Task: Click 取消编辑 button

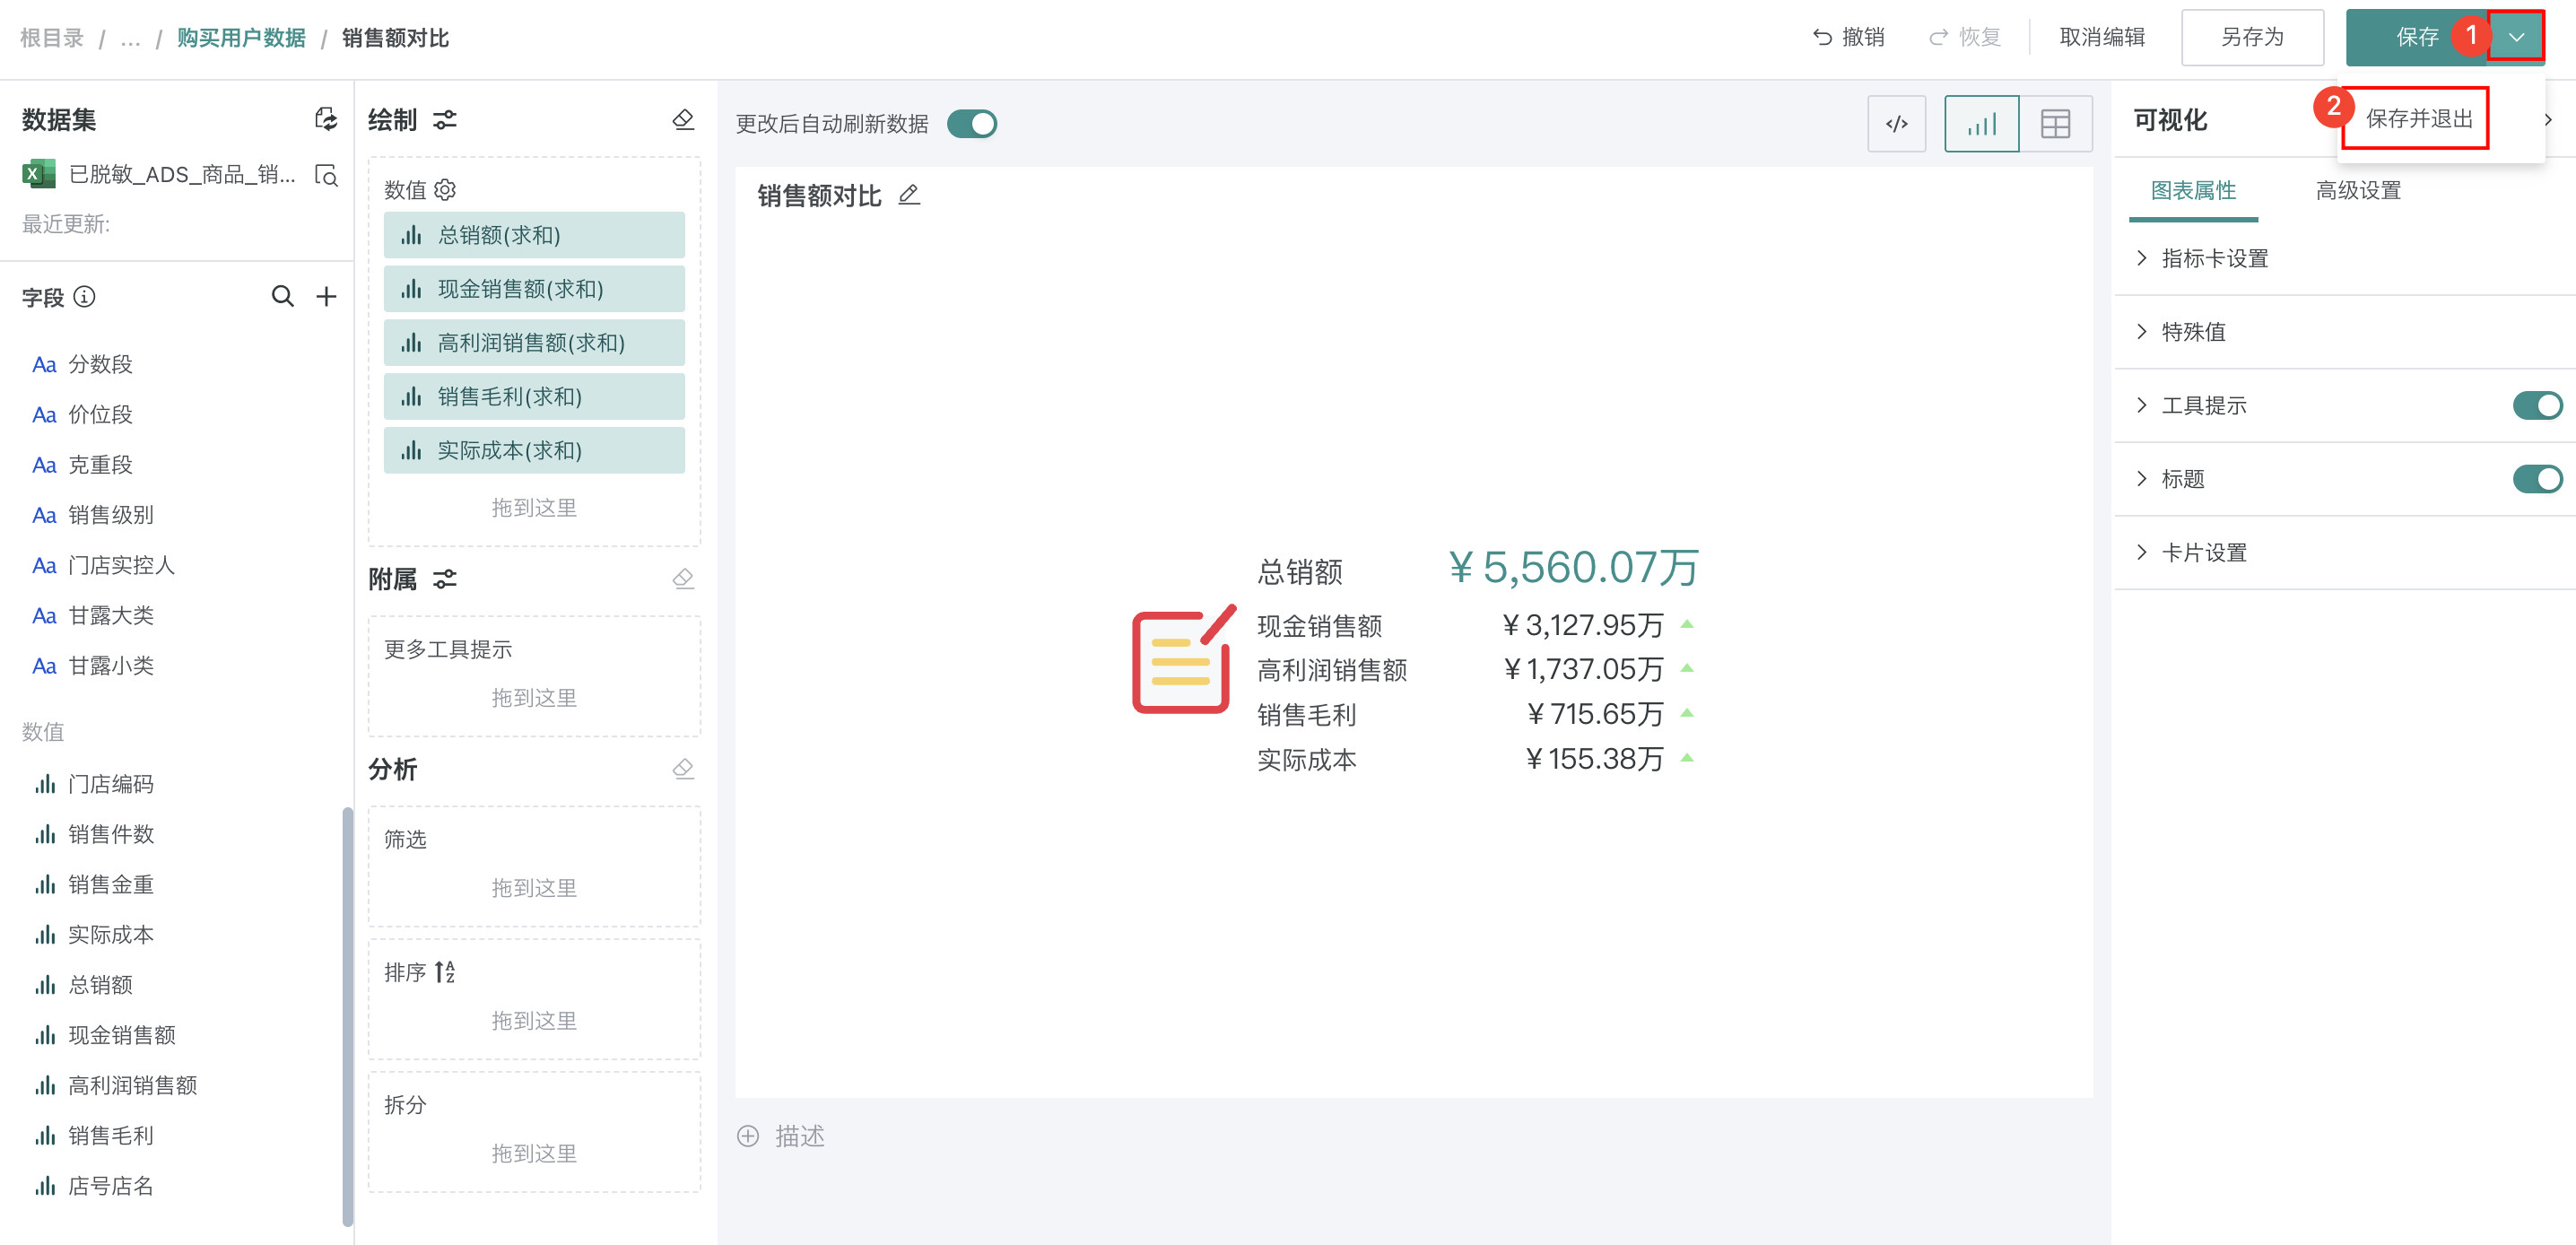Action: tap(2102, 37)
